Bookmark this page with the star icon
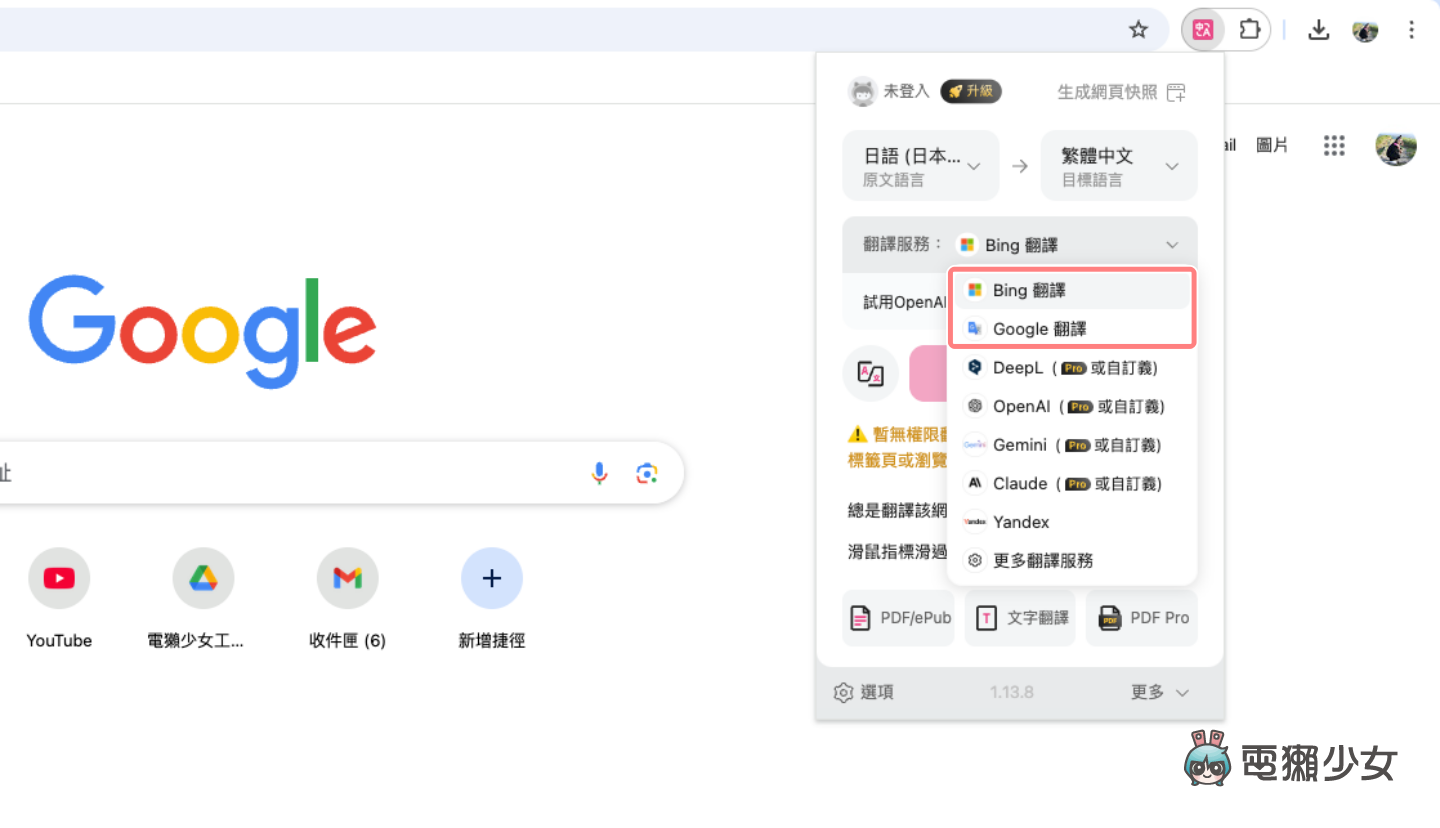This screenshot has width=1440, height=828. click(x=1138, y=30)
